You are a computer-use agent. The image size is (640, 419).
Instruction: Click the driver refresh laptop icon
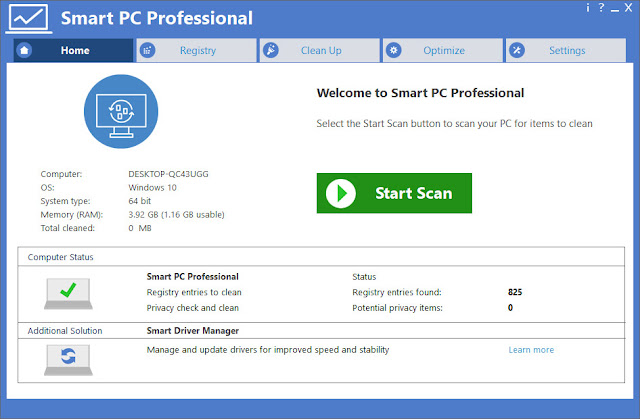click(x=68, y=360)
